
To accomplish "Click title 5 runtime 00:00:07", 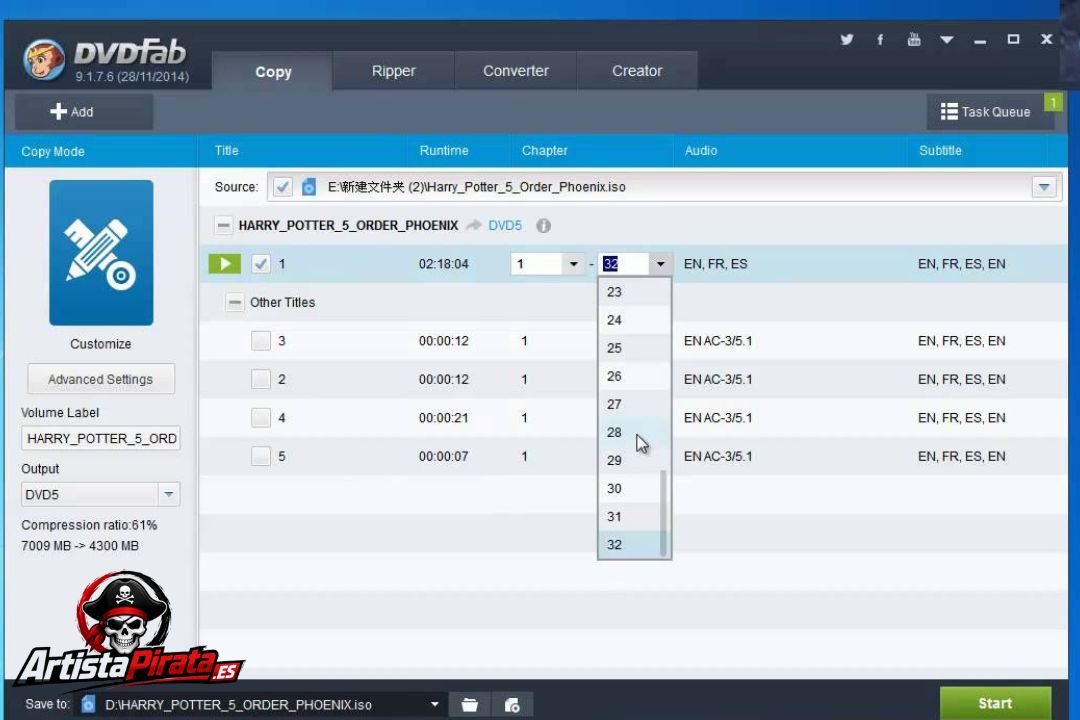I will tap(444, 456).
